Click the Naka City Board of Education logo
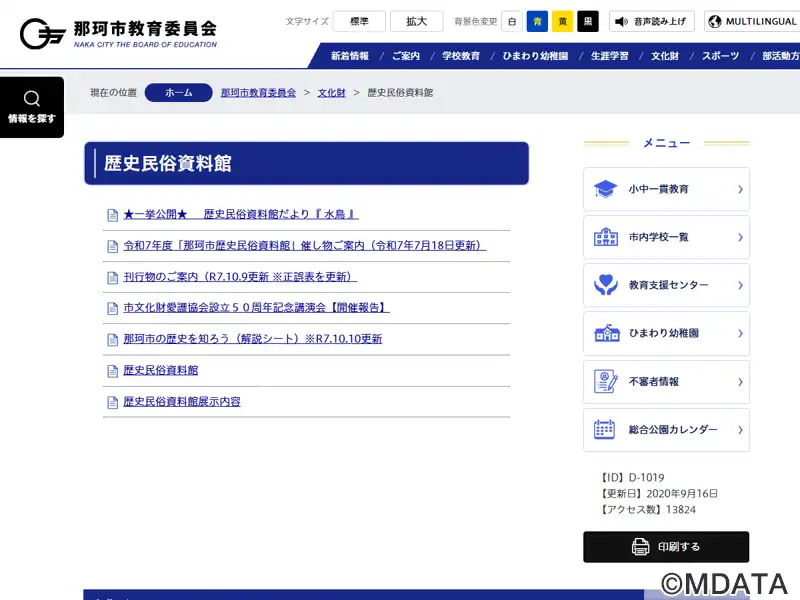Image resolution: width=800 pixels, height=600 pixels. 118,33
